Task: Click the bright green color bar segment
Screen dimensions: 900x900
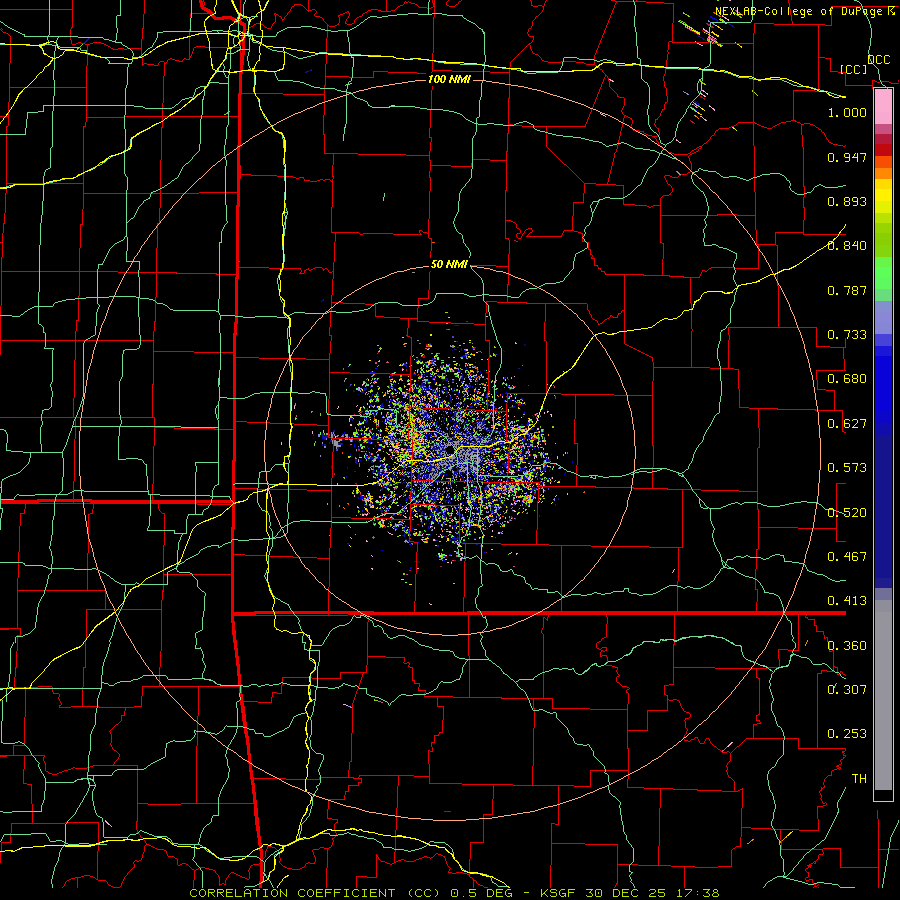Action: [x=883, y=273]
